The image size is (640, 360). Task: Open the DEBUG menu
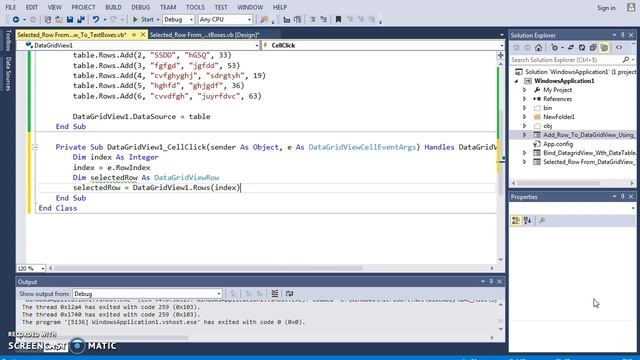pyautogui.click(x=140, y=7)
